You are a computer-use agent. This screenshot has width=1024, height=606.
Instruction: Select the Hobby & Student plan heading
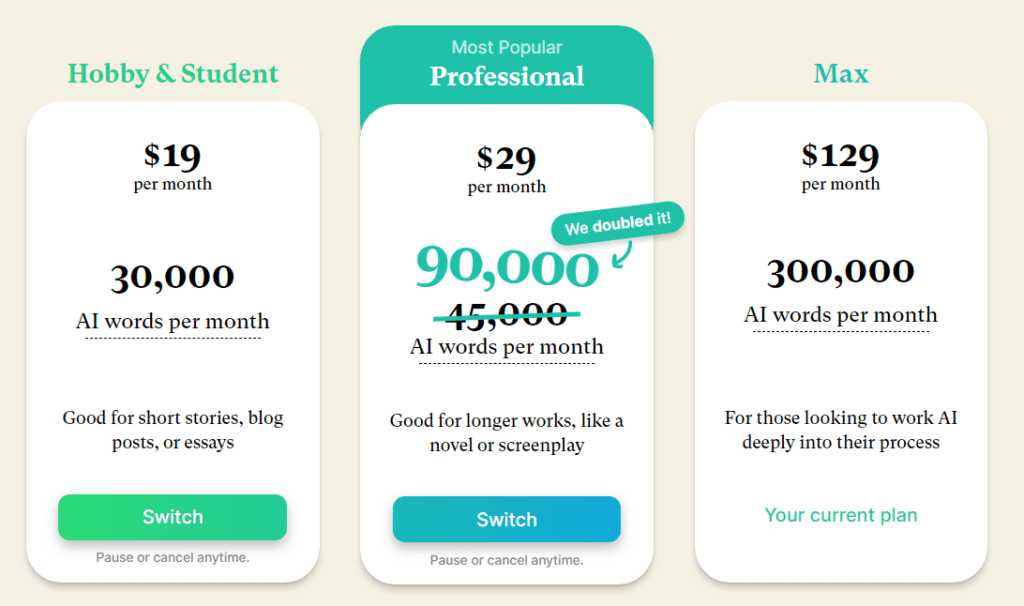pos(172,73)
